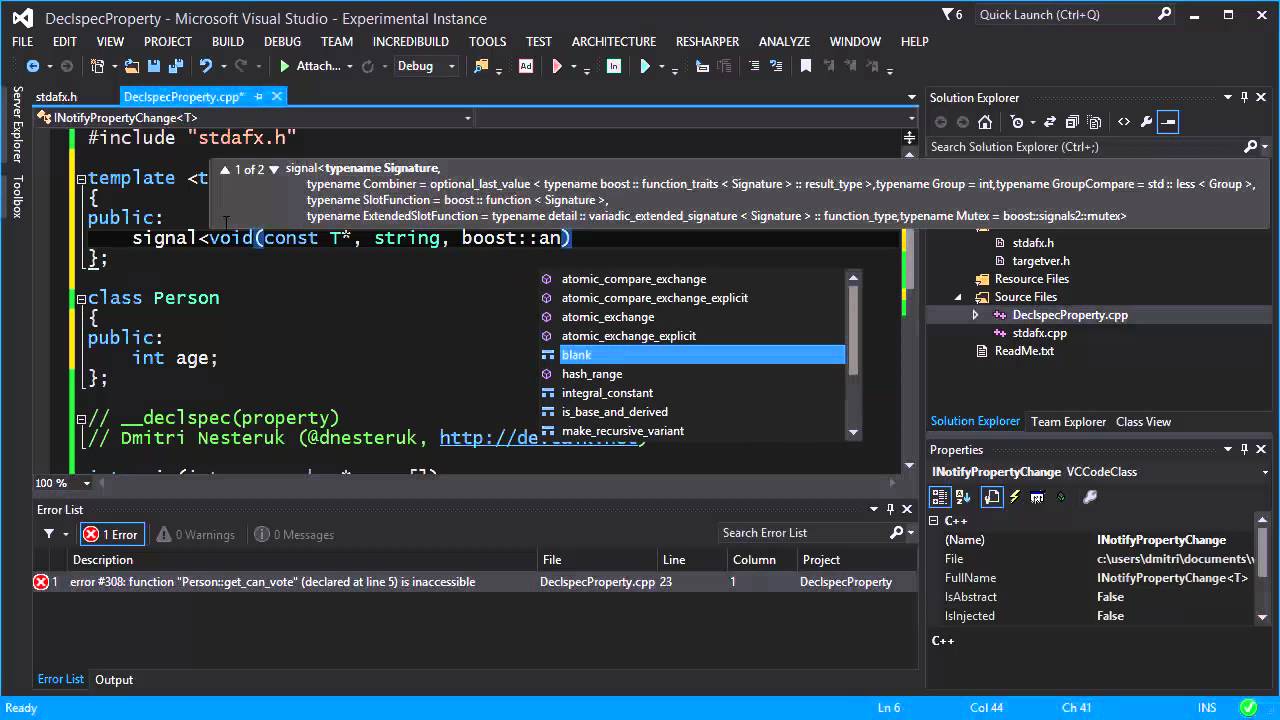Open the BUILD menu
1280x720 pixels.
228,41
